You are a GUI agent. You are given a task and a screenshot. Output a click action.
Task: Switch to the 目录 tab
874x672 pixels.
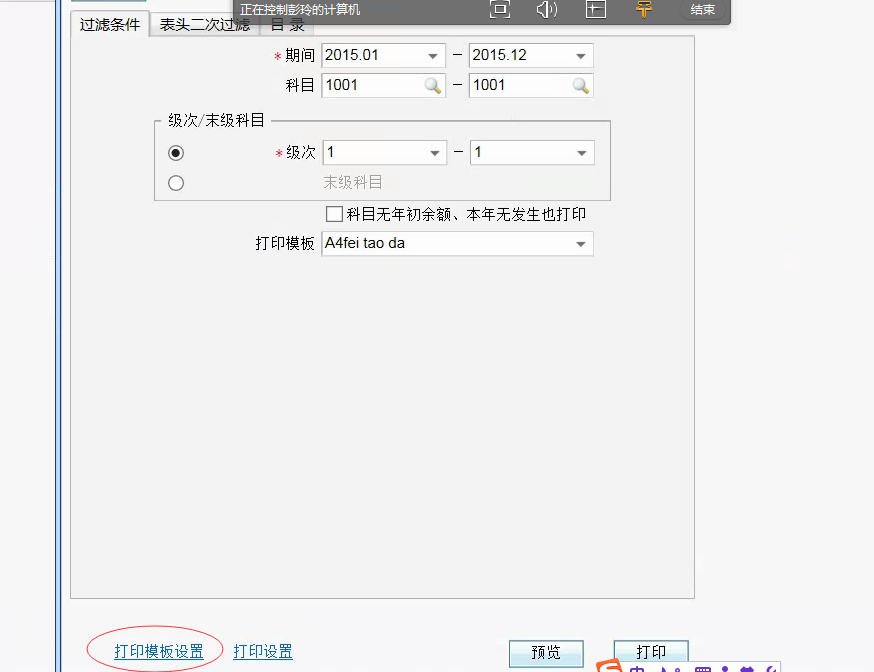point(286,24)
